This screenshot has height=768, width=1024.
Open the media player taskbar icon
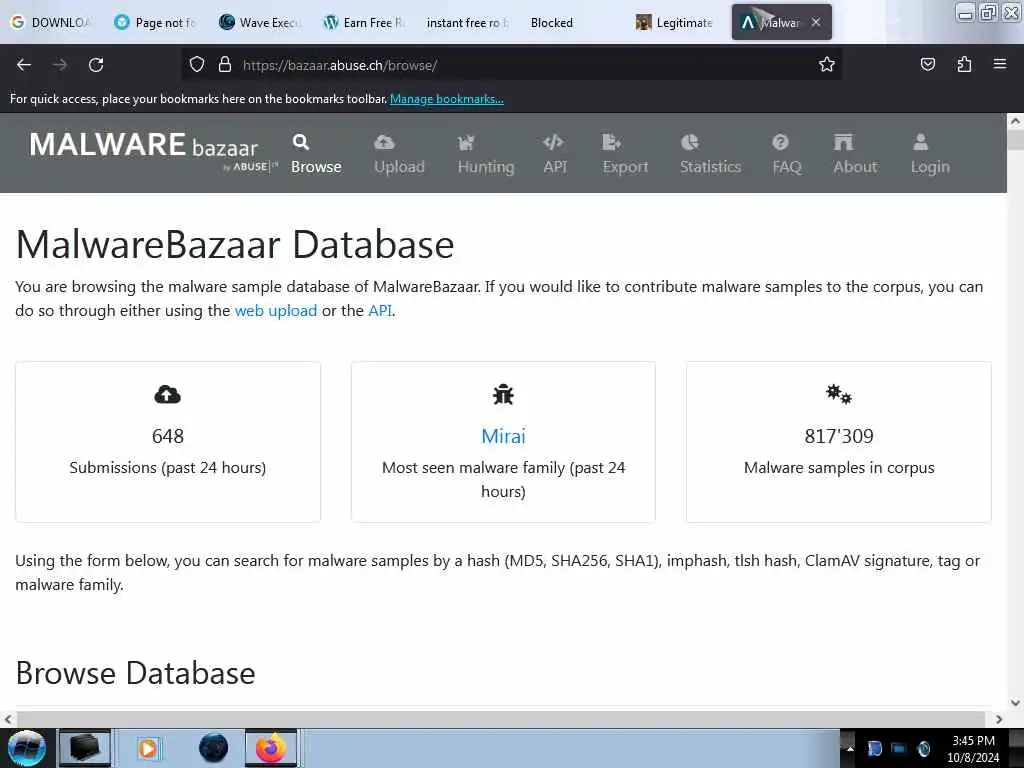tap(148, 748)
